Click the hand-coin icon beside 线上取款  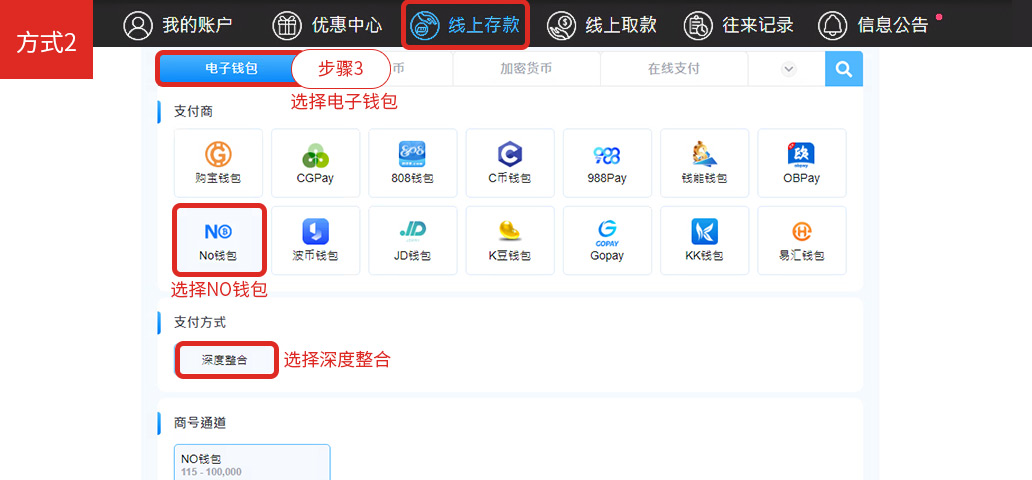[561, 25]
